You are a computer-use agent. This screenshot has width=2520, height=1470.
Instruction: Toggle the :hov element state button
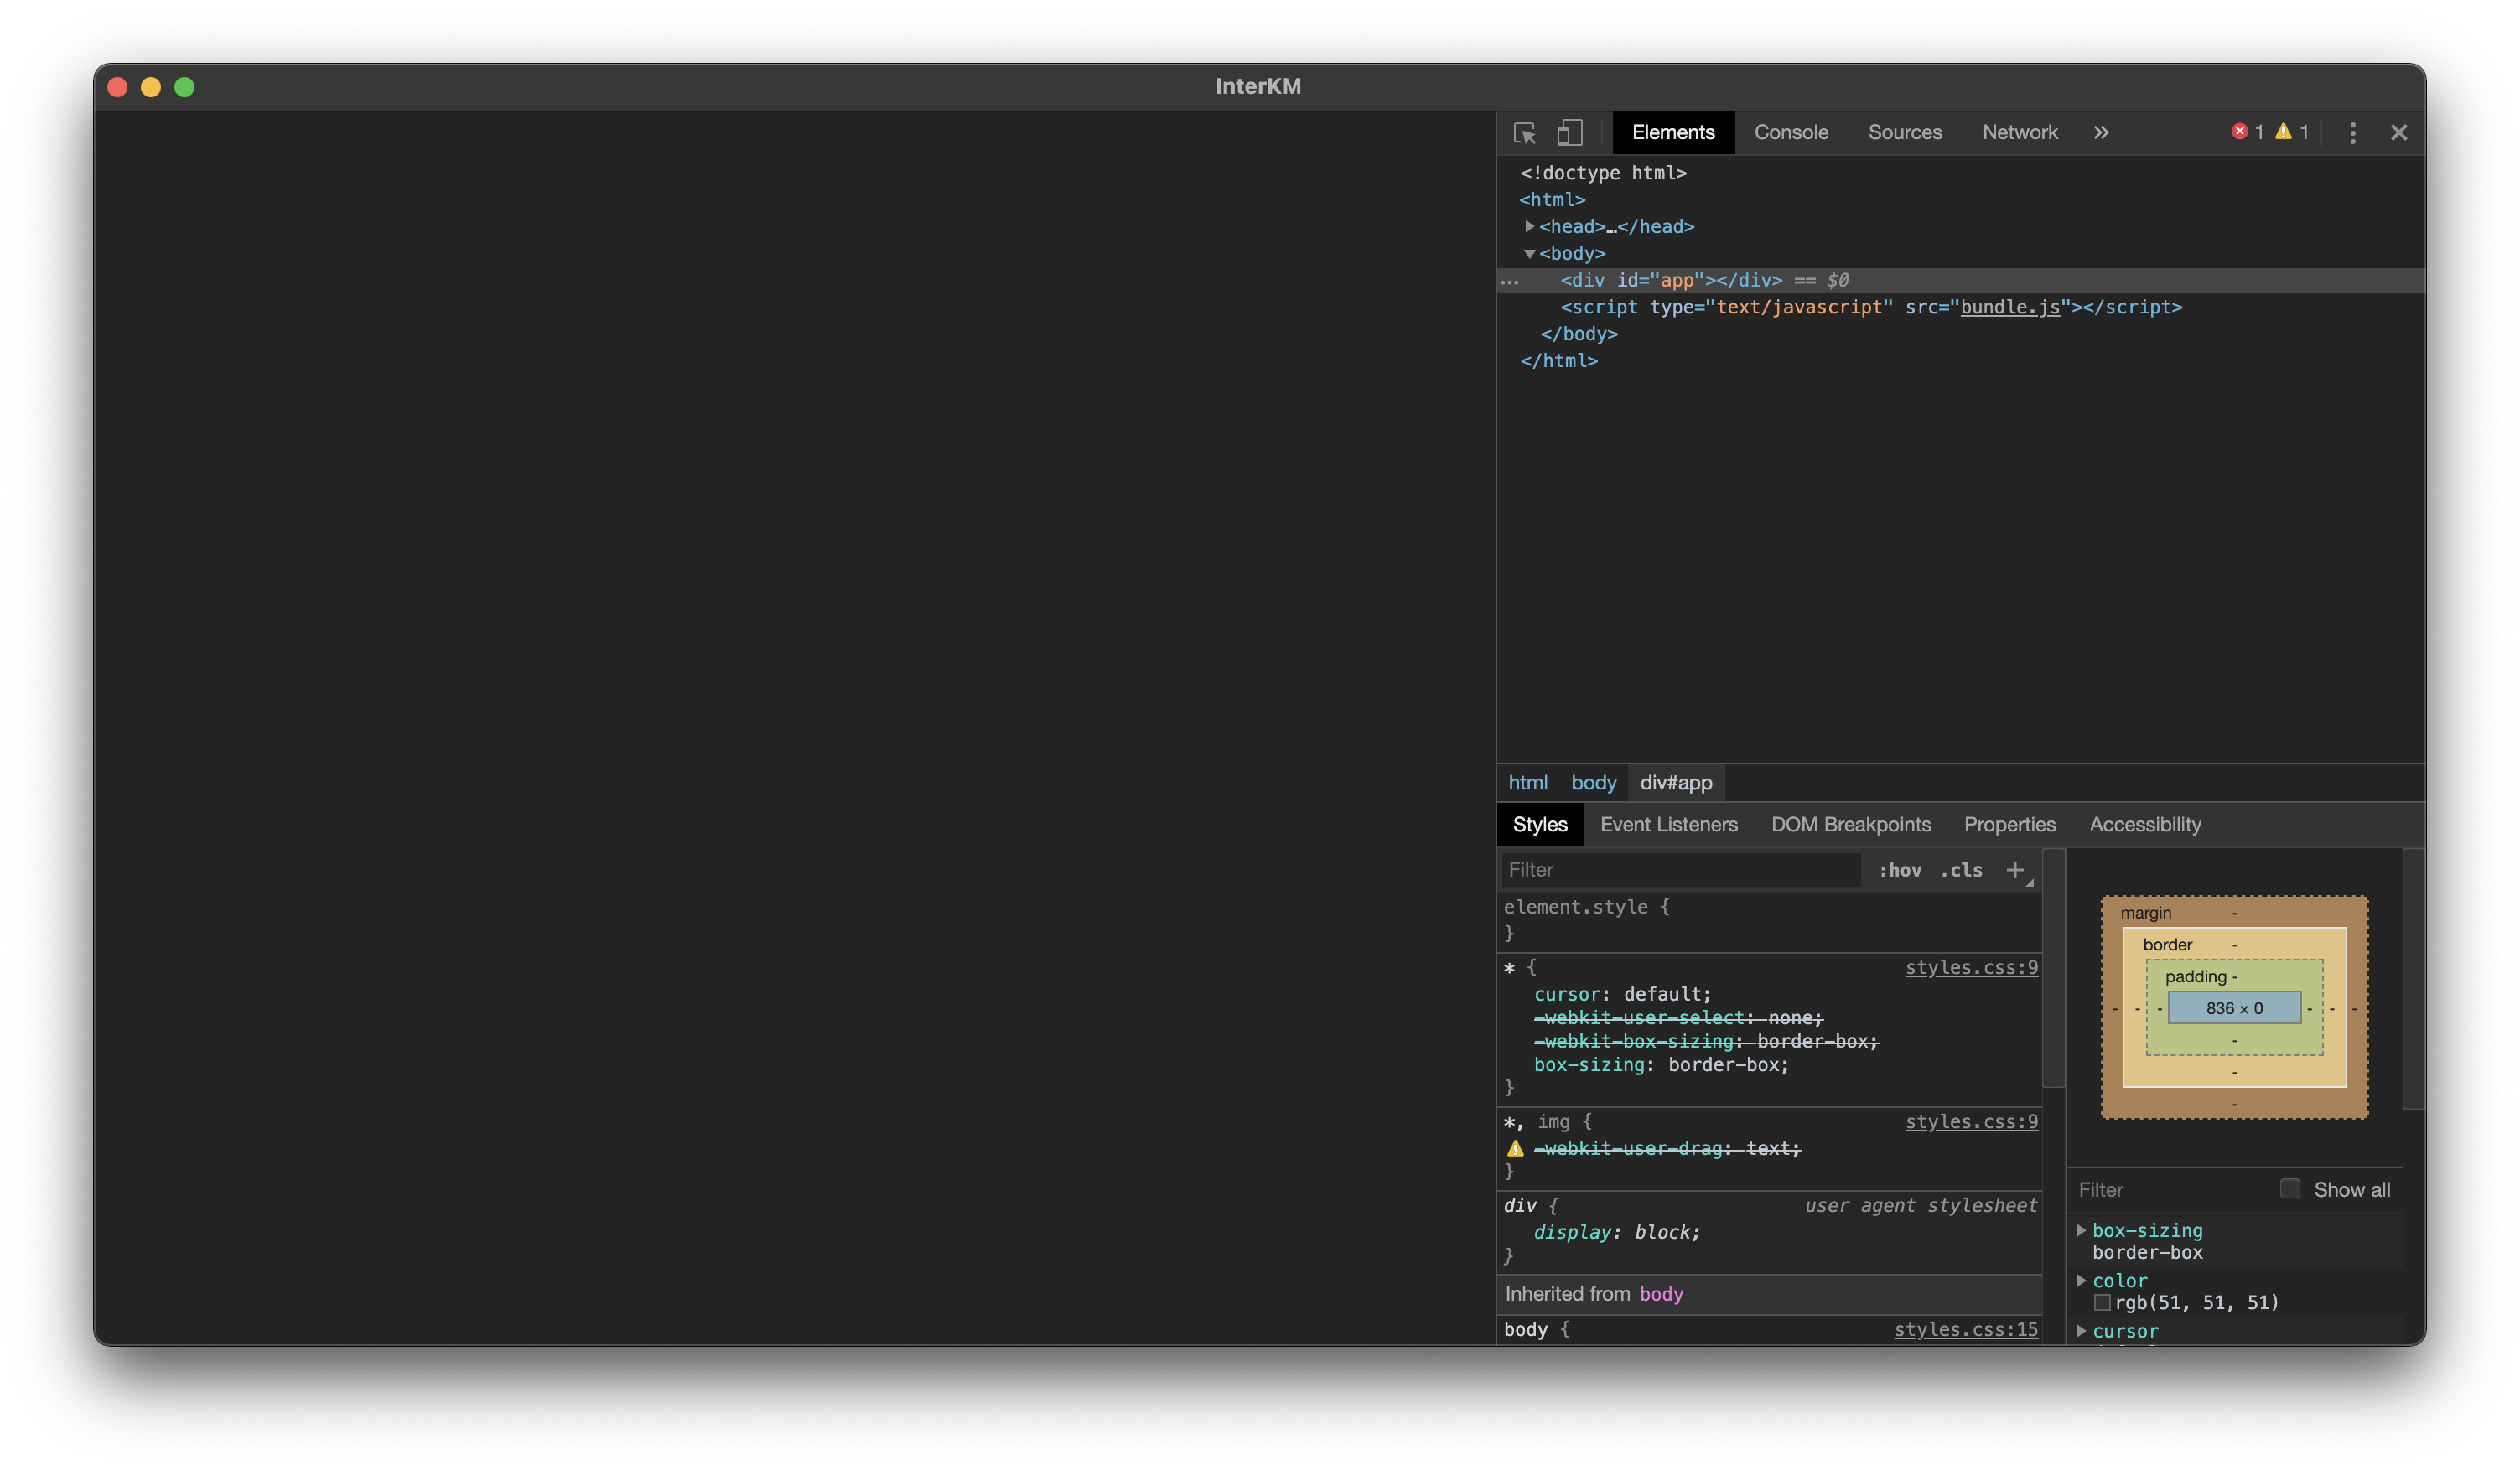tap(1900, 870)
